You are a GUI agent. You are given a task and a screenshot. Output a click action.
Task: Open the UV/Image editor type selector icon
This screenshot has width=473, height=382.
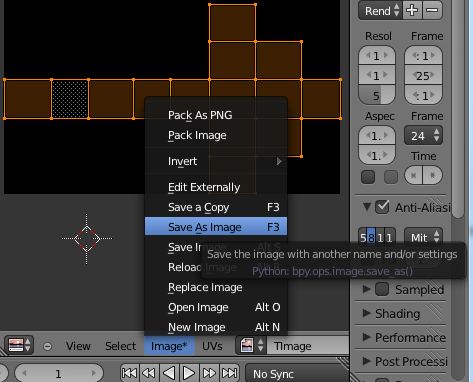point(19,345)
